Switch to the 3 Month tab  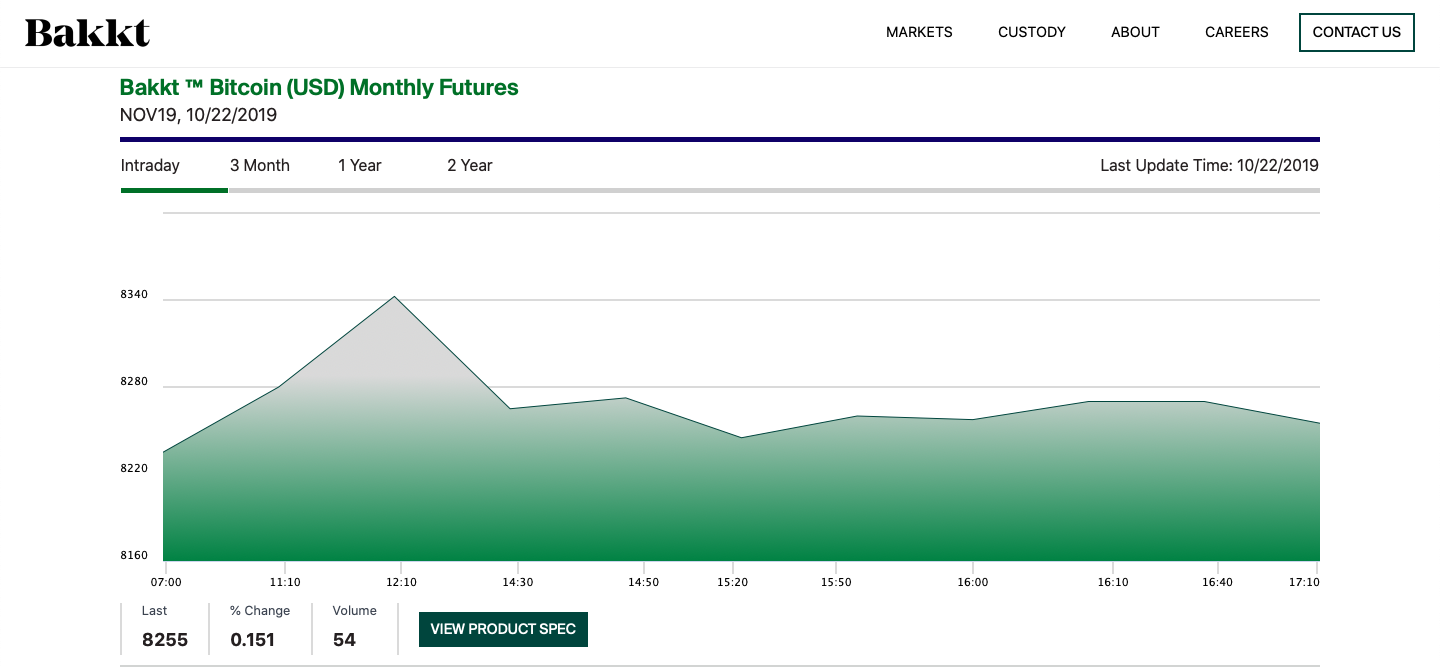(x=260, y=165)
